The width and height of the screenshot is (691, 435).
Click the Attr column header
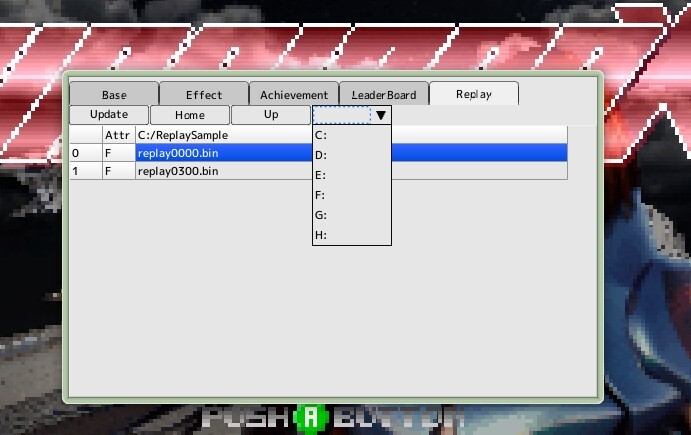click(118, 135)
